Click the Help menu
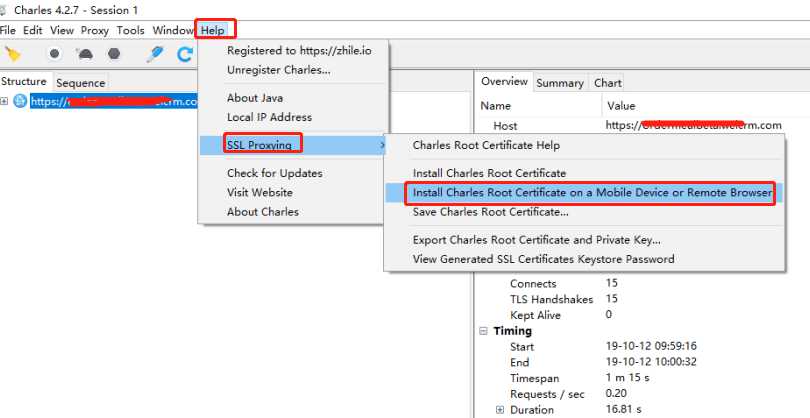The width and height of the screenshot is (810, 418). (213, 30)
